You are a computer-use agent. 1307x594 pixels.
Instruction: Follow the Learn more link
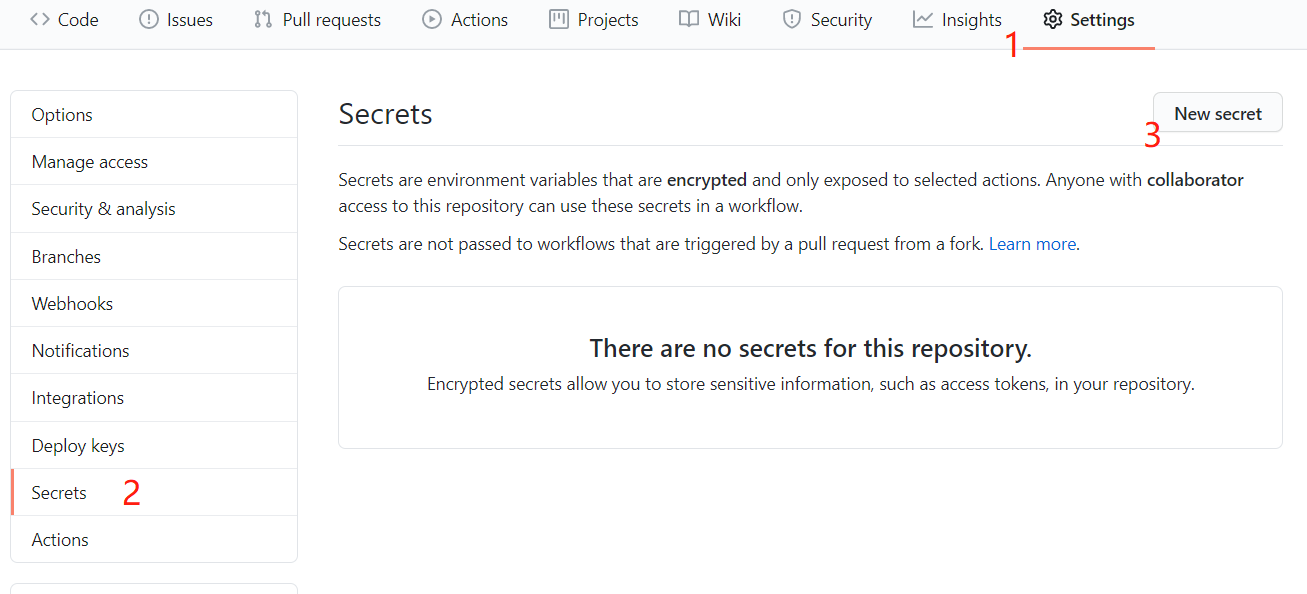coord(1032,244)
